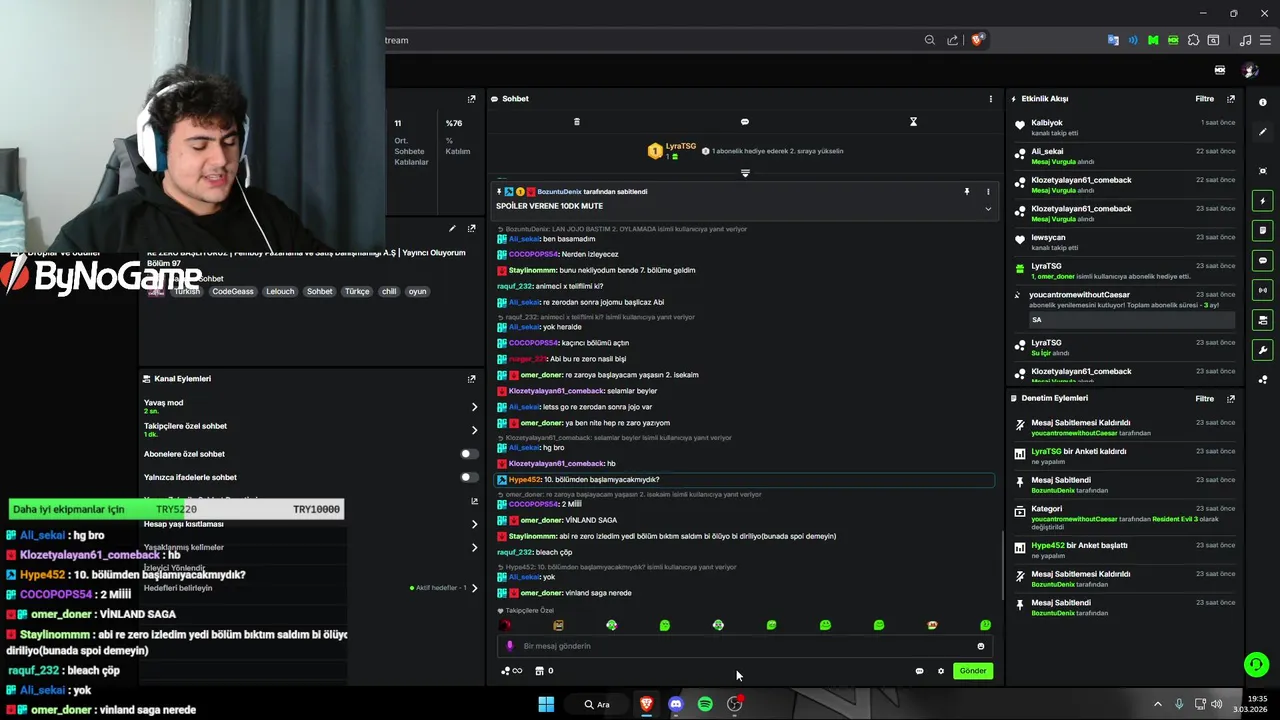Toggle the wrench mod-actions sidebar icon
Image resolution: width=1280 pixels, height=720 pixels.
1263,351
